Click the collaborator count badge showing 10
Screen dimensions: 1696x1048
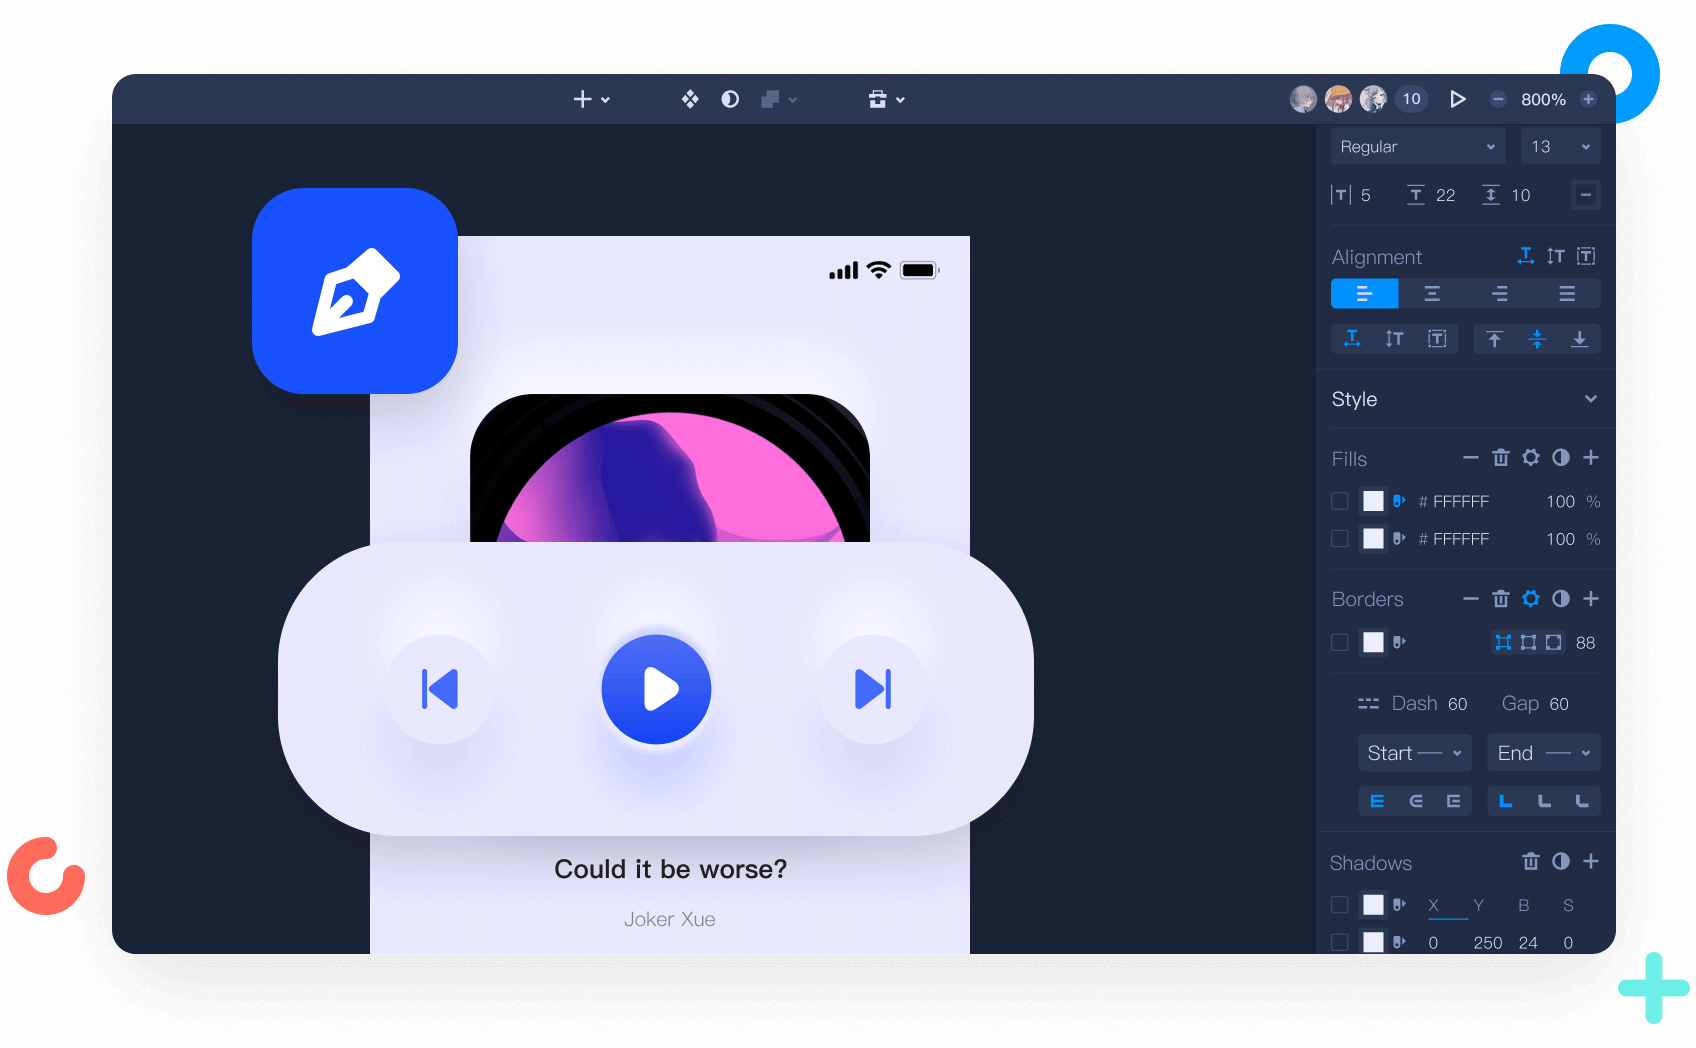point(1411,98)
